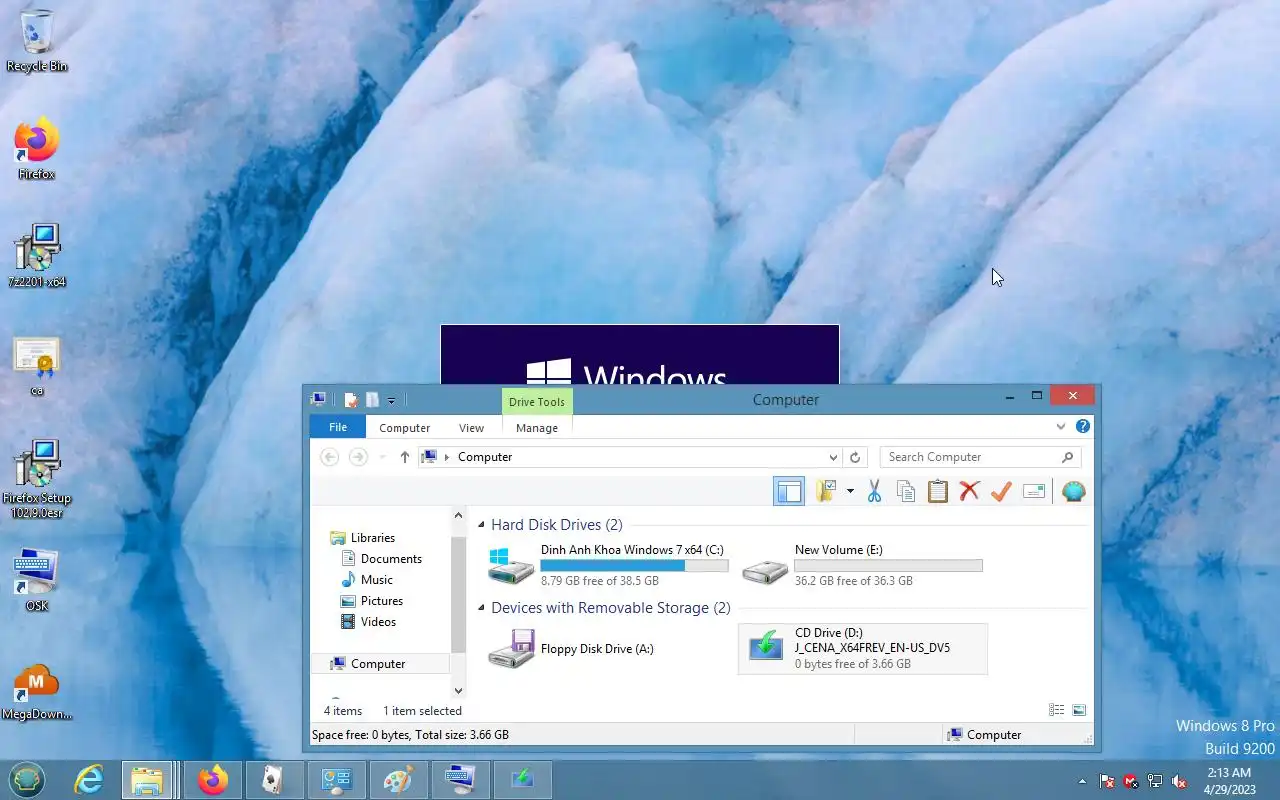Click the Cut scissors icon in toolbar

[874, 491]
